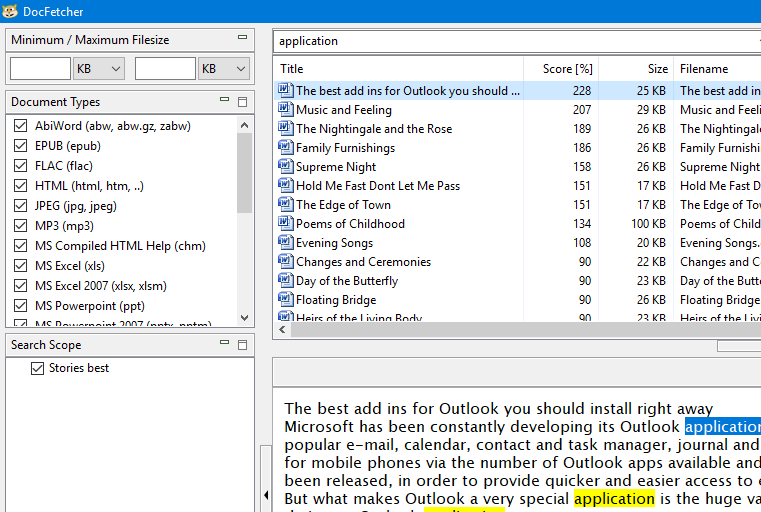Select 'Evening Songs' result row
The image size is (761, 512).
click(x=517, y=243)
